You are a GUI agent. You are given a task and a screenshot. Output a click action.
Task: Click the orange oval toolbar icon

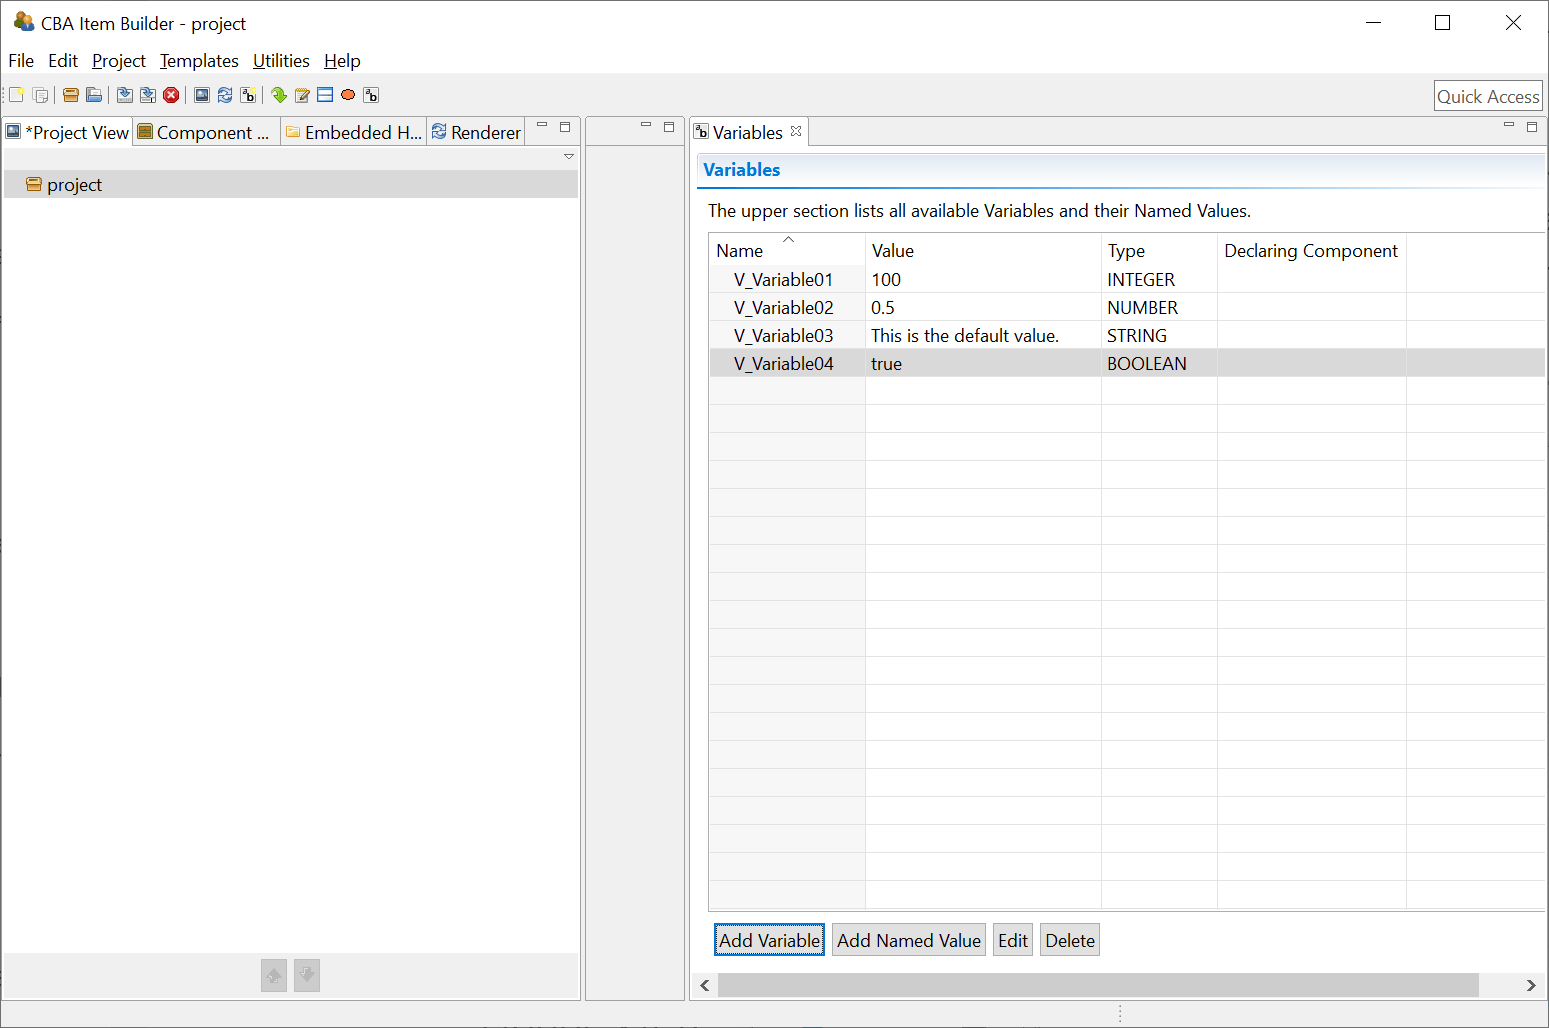(348, 95)
